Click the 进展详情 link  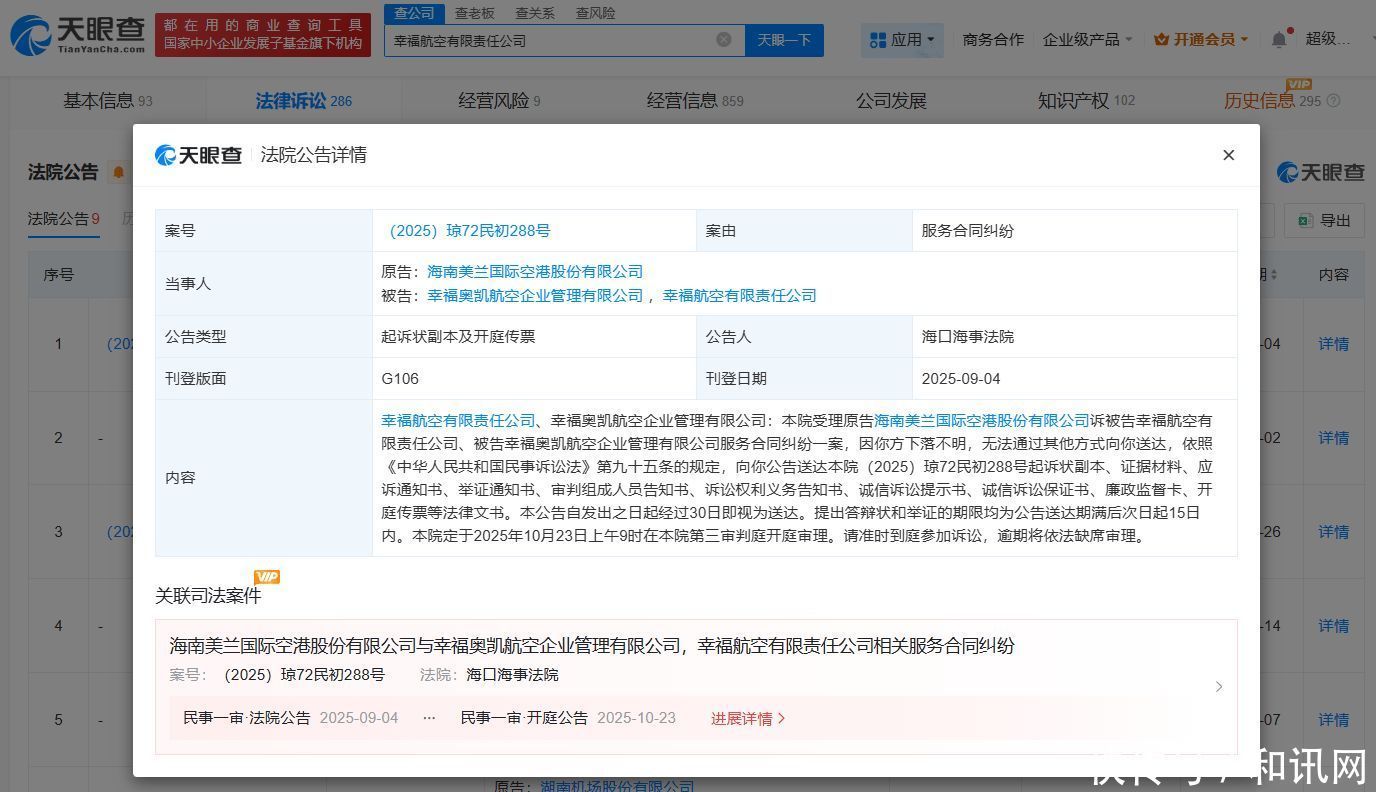pos(748,719)
